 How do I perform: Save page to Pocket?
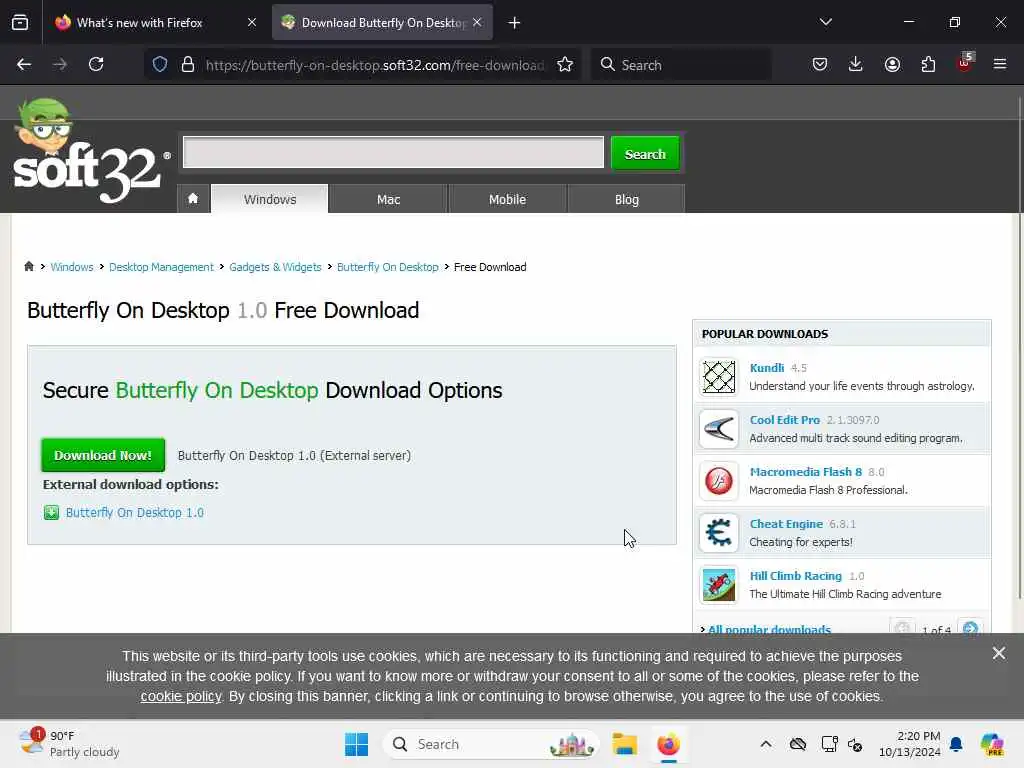click(x=820, y=64)
